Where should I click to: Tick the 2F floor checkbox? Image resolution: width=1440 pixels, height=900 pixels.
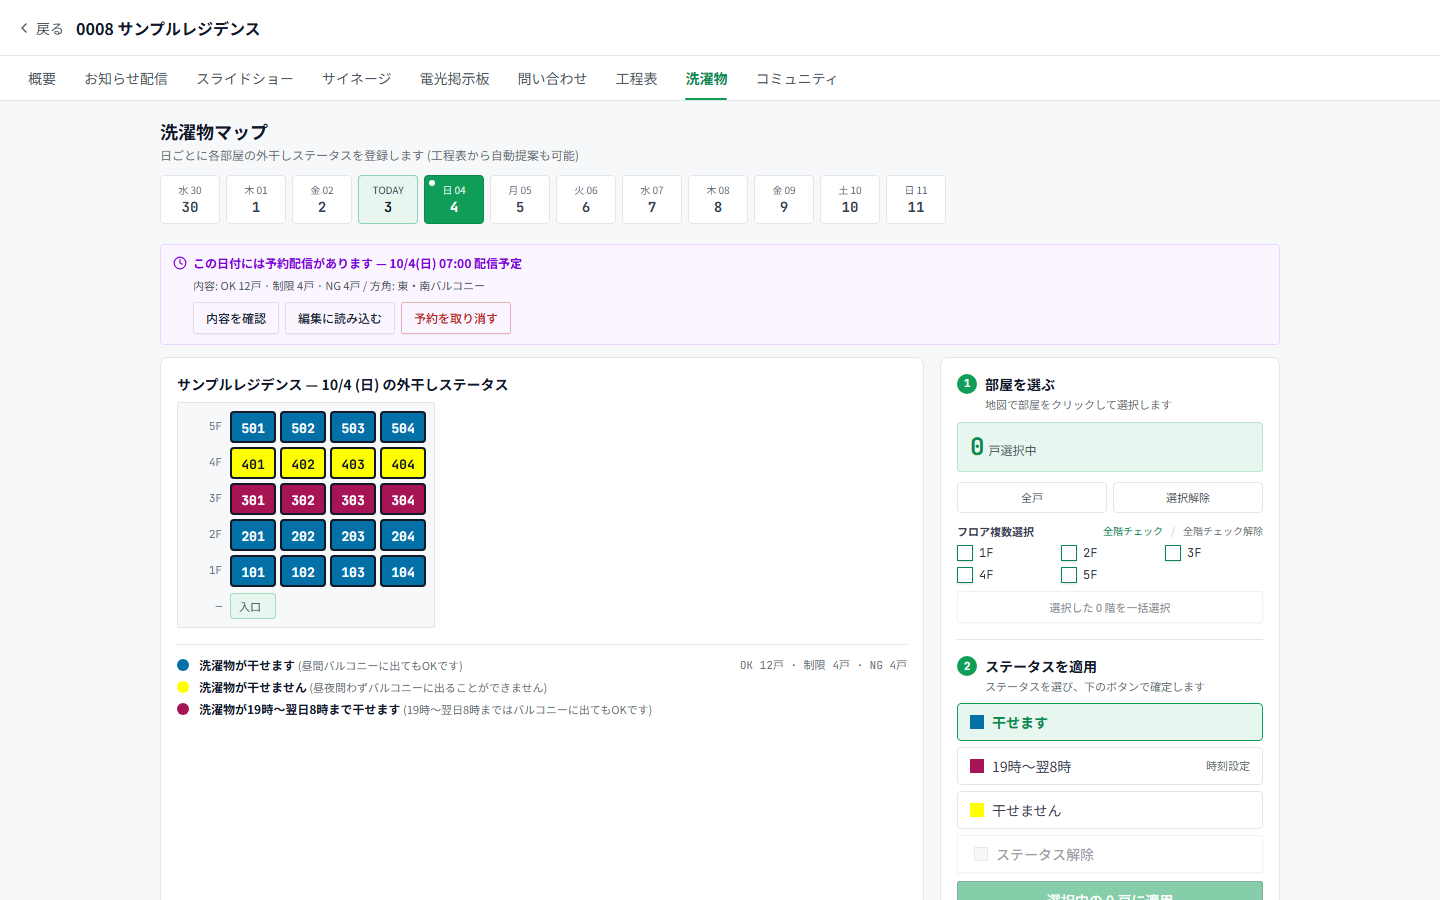click(1069, 553)
